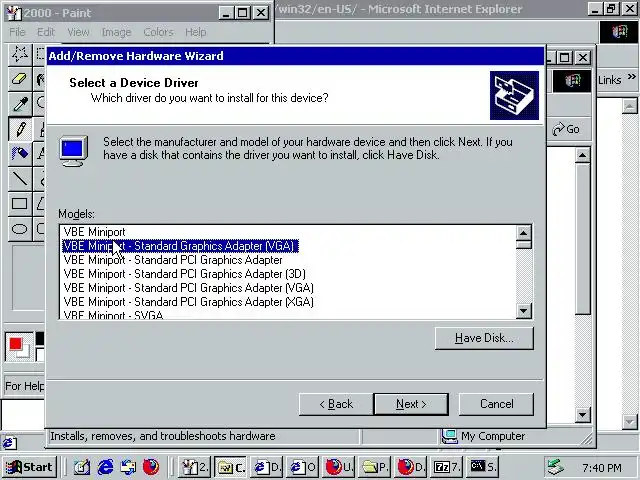Pick the Rectangle shape tool in Paint
The width and height of the screenshot is (640, 480).
pos(20,203)
